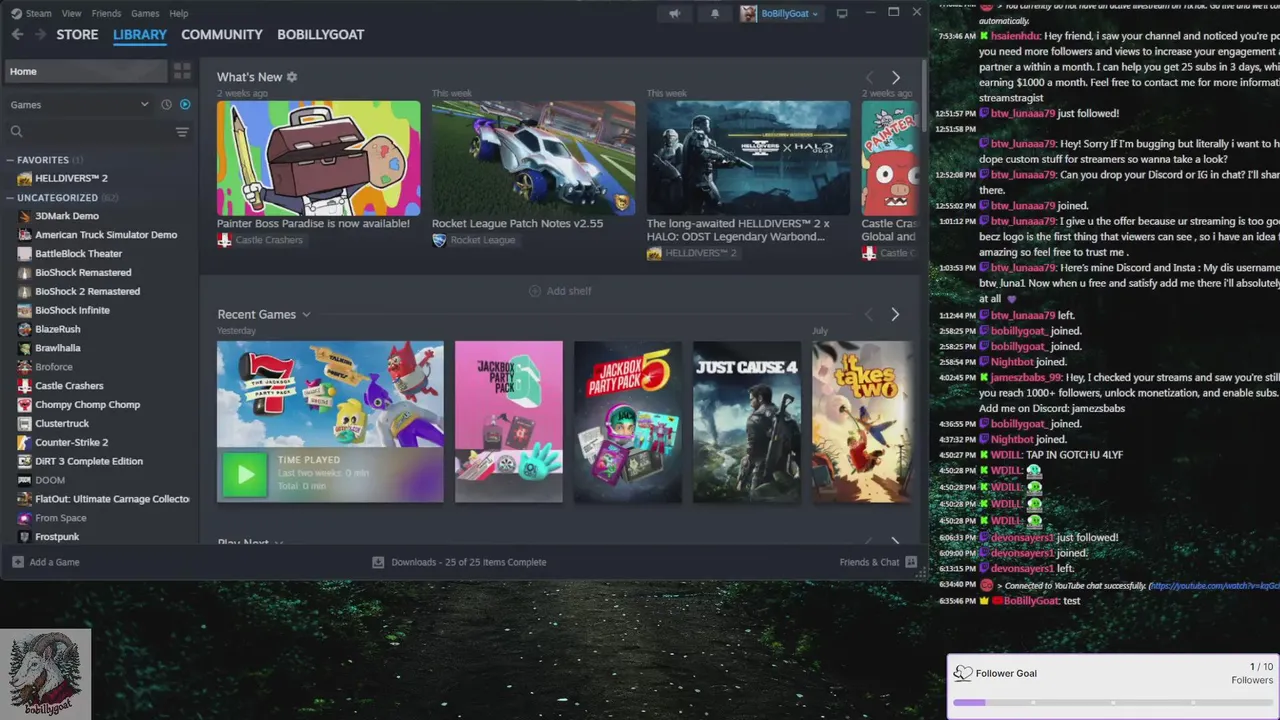Open HELLDIVERS 2 x HALO news thumbnail
Screen dimensions: 1280x720
click(748, 158)
